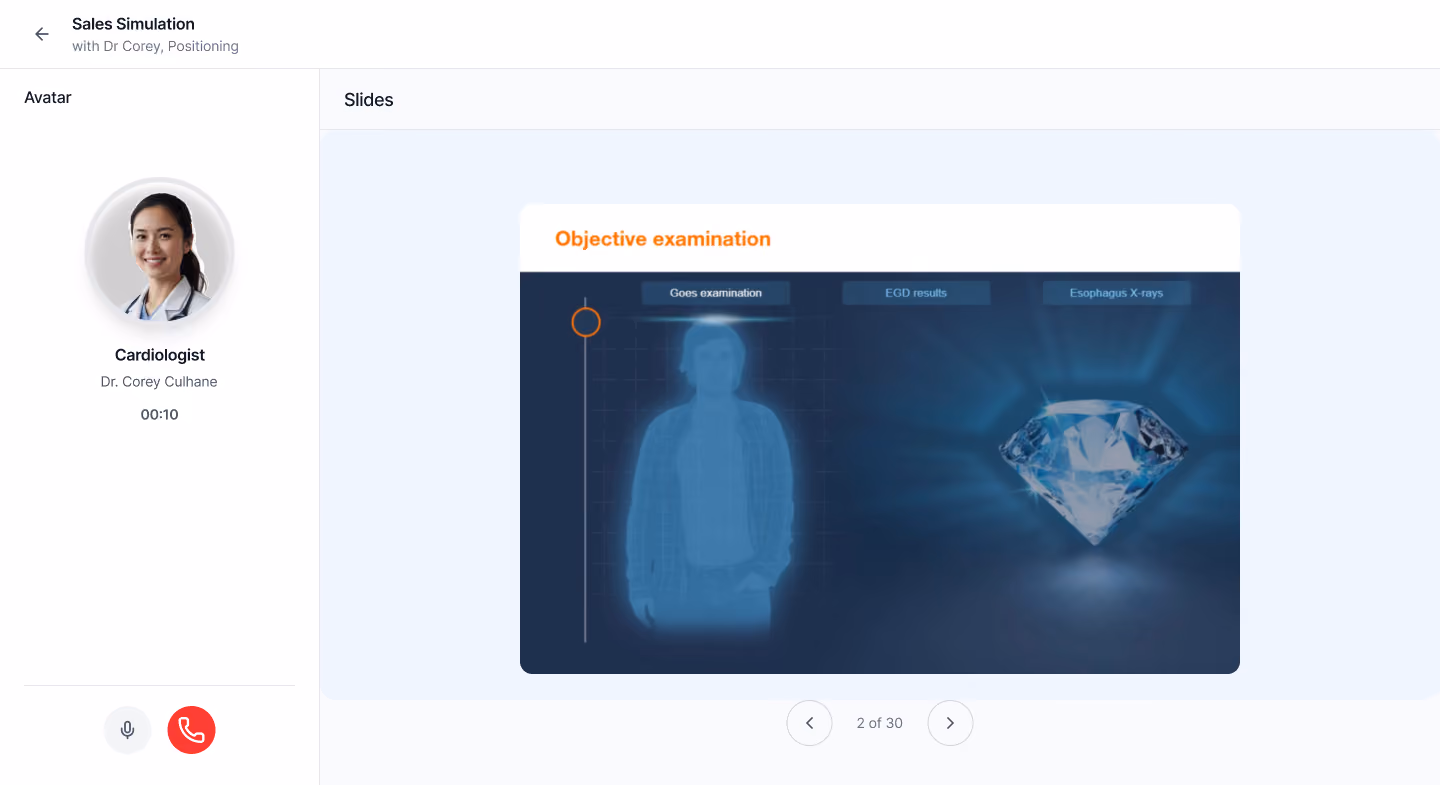Click the 00:10 call timer
The width and height of the screenshot is (1440, 785).
click(x=160, y=414)
